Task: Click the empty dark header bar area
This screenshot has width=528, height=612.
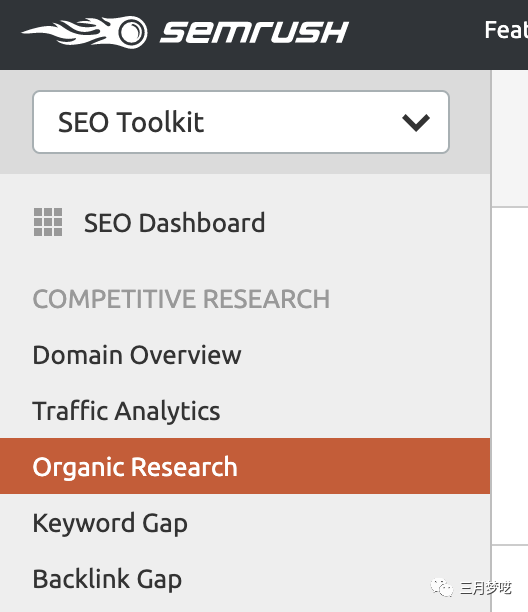Action: click(x=416, y=34)
